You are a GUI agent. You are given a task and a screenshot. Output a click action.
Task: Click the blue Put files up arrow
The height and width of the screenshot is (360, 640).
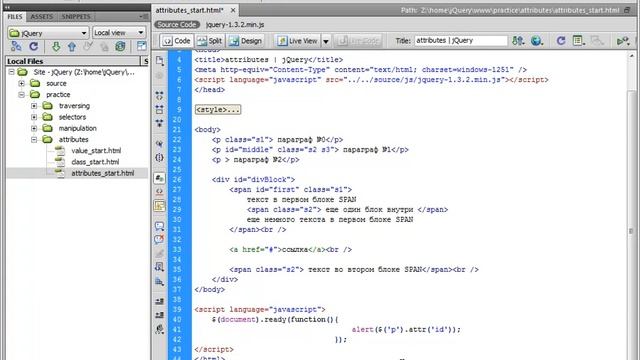72,47
